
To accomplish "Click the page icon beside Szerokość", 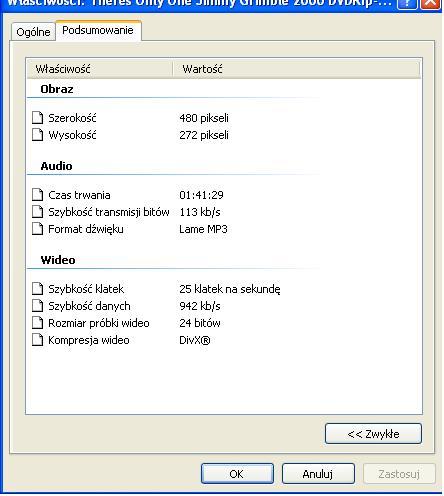I will [38, 118].
